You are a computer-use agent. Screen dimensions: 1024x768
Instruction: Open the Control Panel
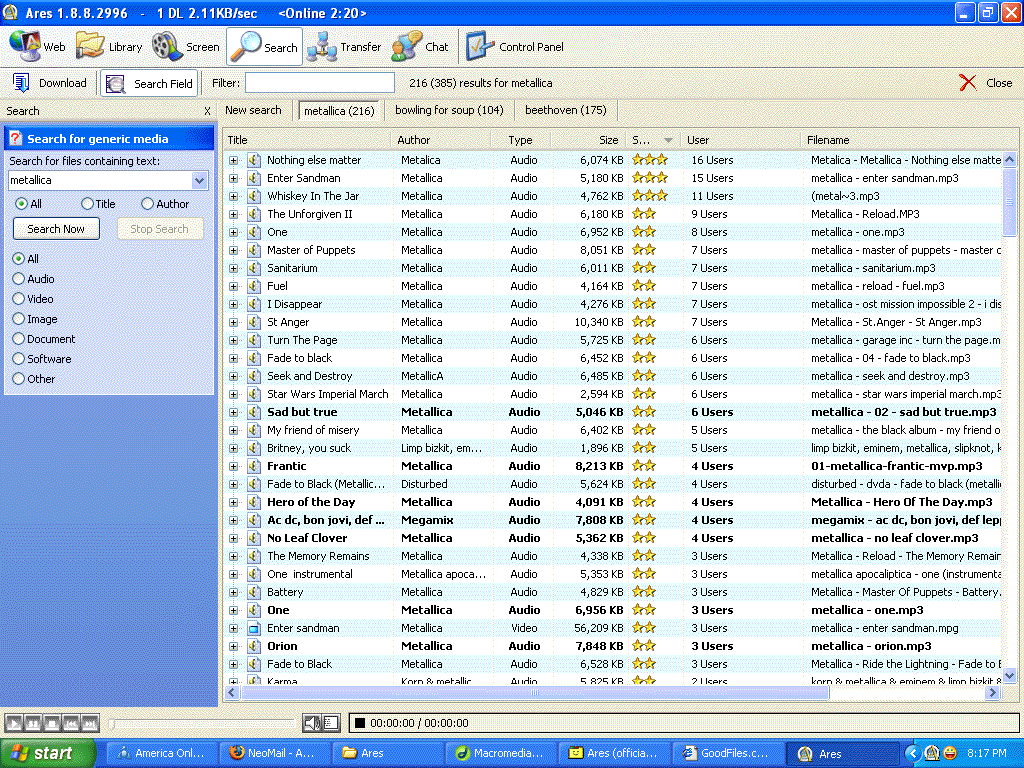click(x=514, y=46)
